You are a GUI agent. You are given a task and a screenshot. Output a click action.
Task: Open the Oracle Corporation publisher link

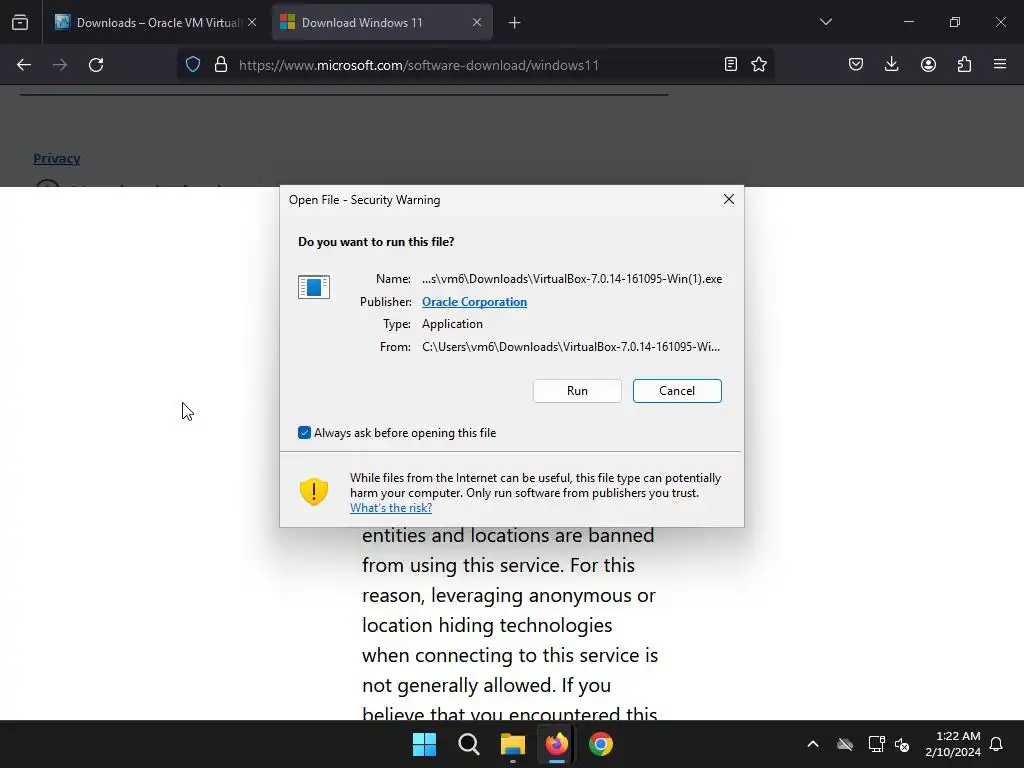474,302
